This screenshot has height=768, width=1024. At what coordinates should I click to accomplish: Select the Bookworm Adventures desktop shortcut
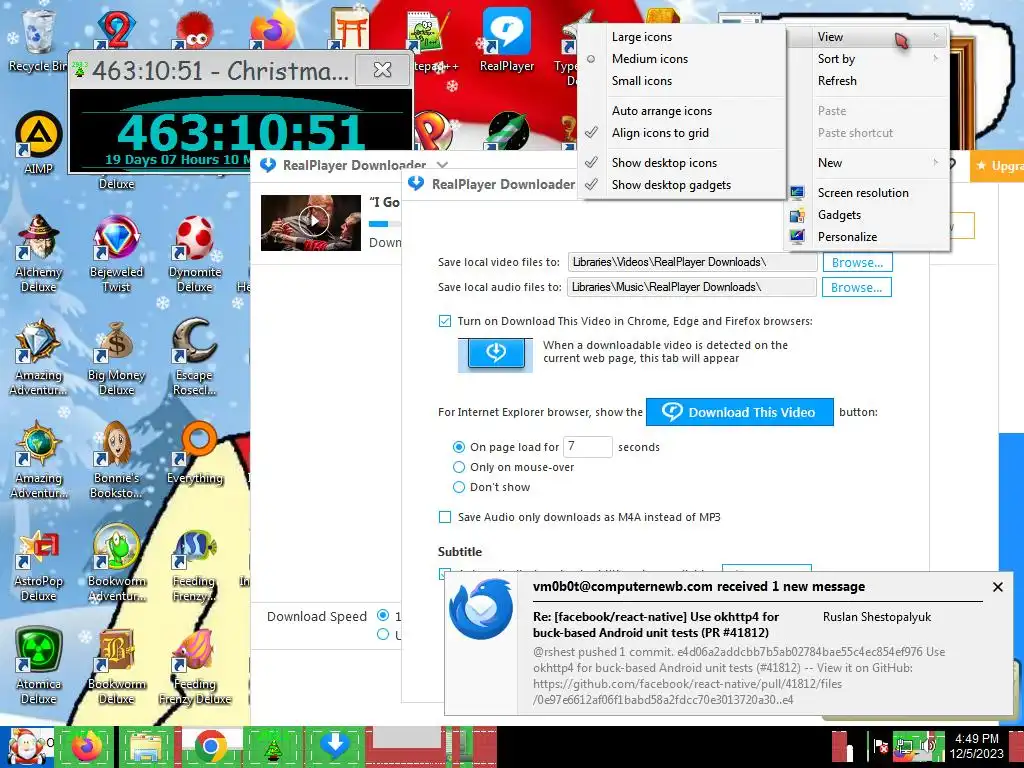coord(116,563)
